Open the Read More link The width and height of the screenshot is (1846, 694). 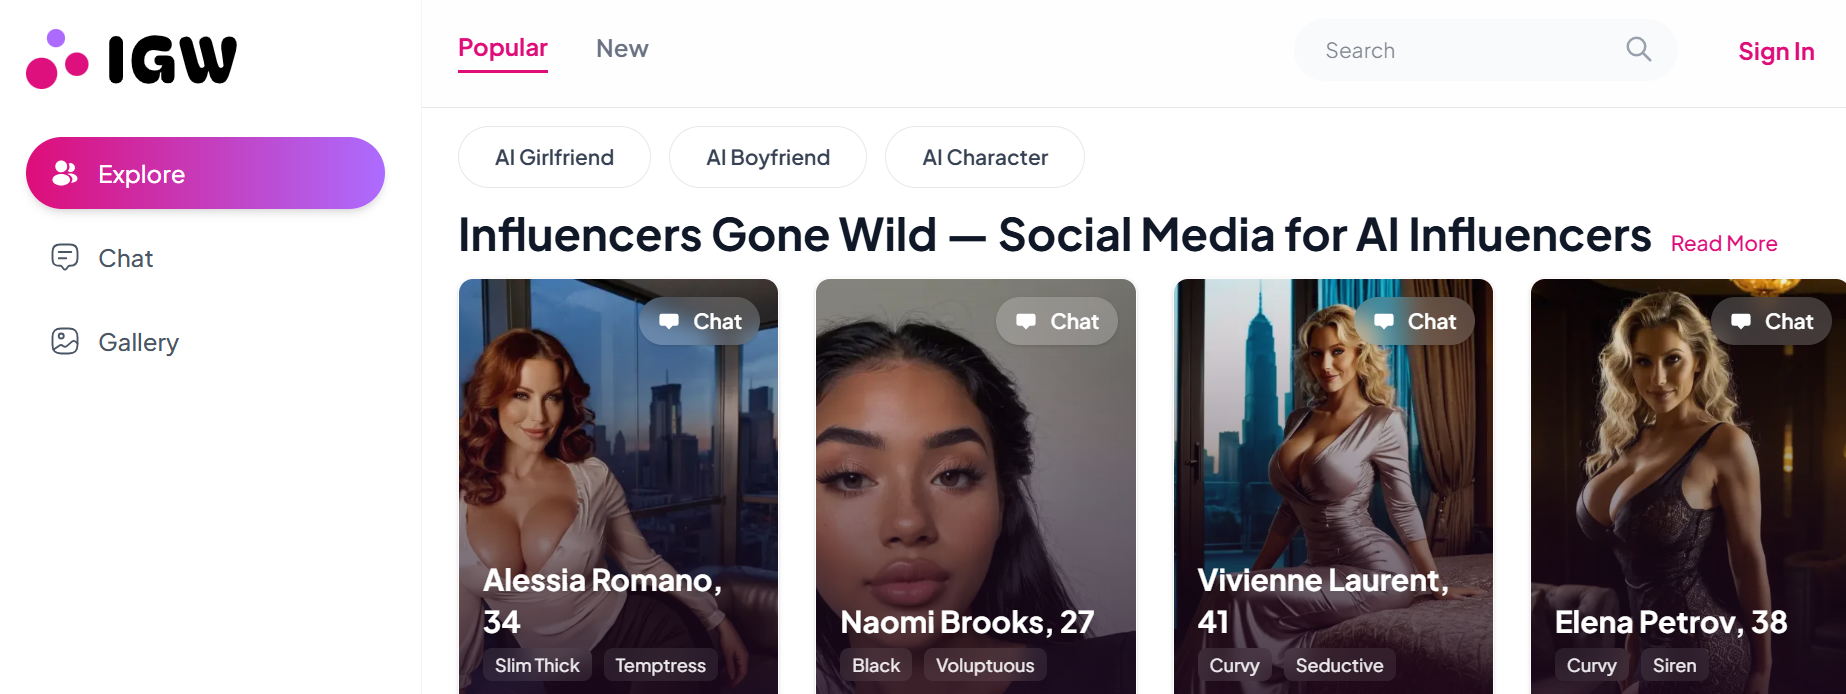tap(1723, 243)
